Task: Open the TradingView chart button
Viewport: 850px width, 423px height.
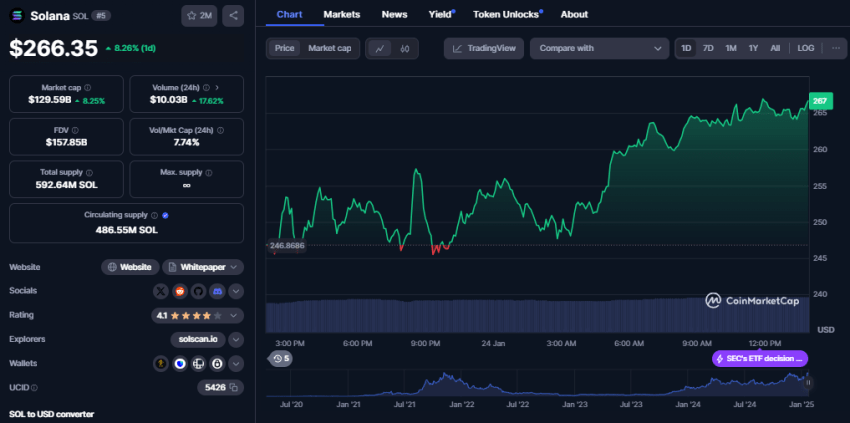Action: pyautogui.click(x=484, y=48)
